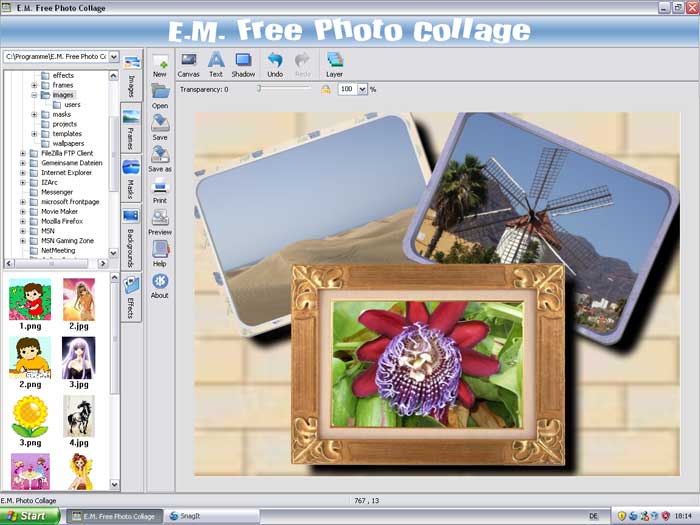Open the Windows Start button

[29, 516]
